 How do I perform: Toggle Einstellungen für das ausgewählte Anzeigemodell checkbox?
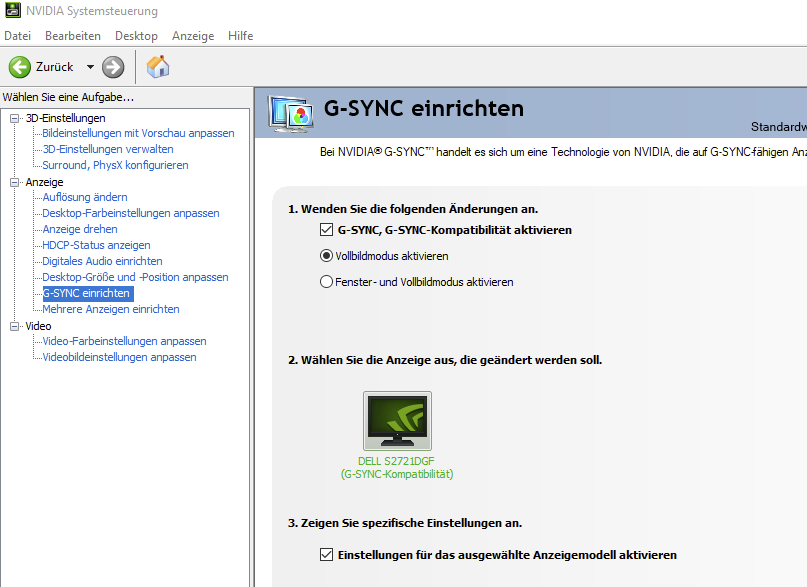[x=326, y=555]
